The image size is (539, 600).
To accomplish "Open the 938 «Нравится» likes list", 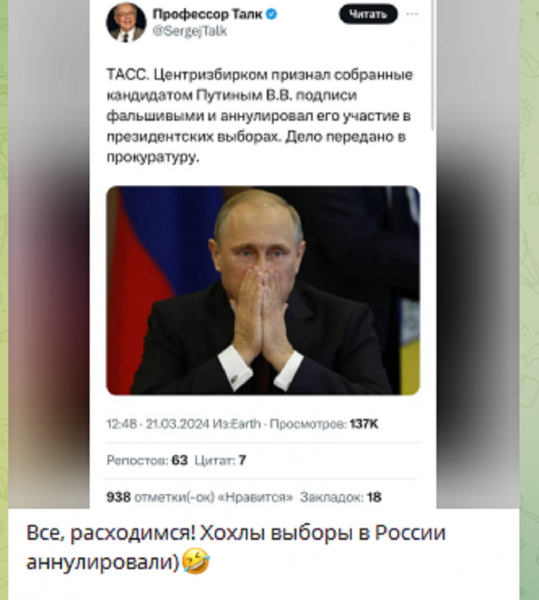I will 200,497.
